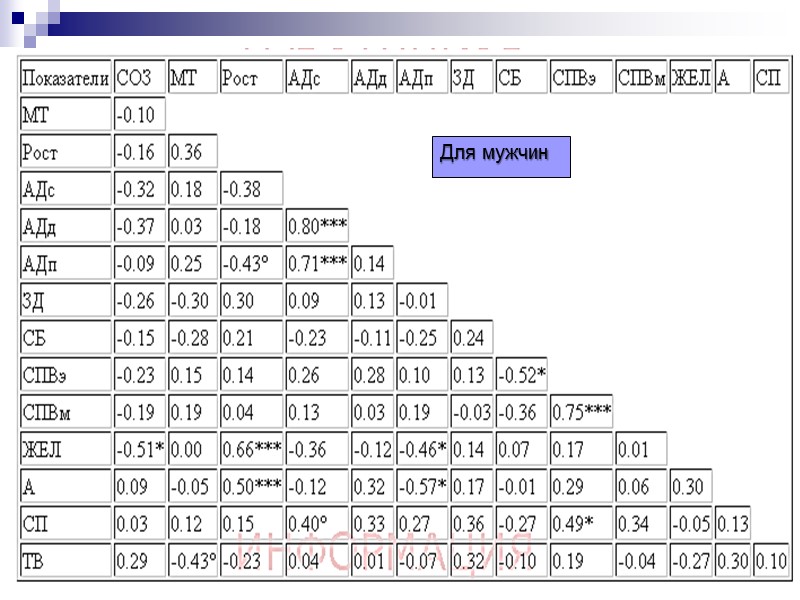Select the '0.10' cell under column СП
The height and width of the screenshot is (600, 800).
point(771,561)
